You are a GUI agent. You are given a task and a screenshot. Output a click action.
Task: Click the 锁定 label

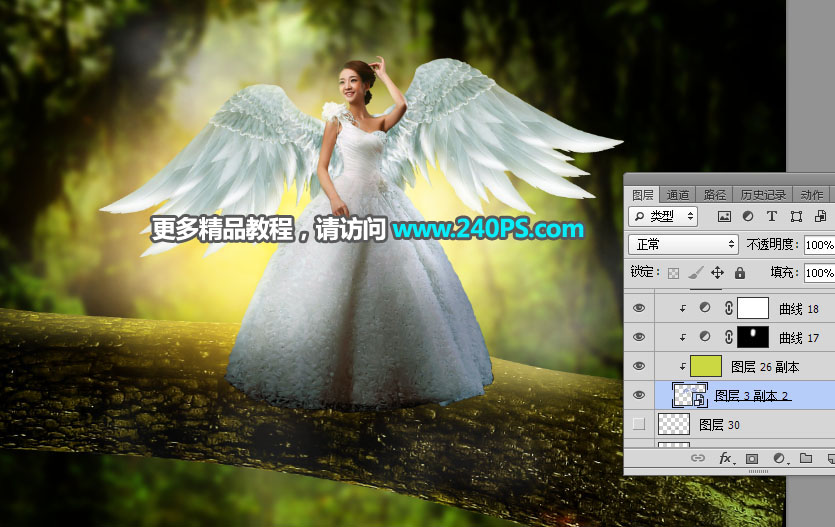tap(644, 273)
